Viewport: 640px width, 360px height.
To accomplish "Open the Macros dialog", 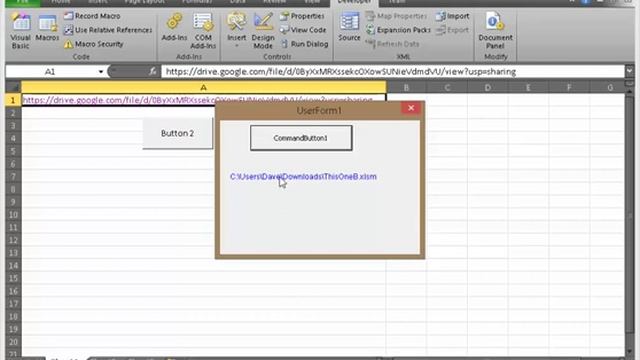I will coord(47,28).
